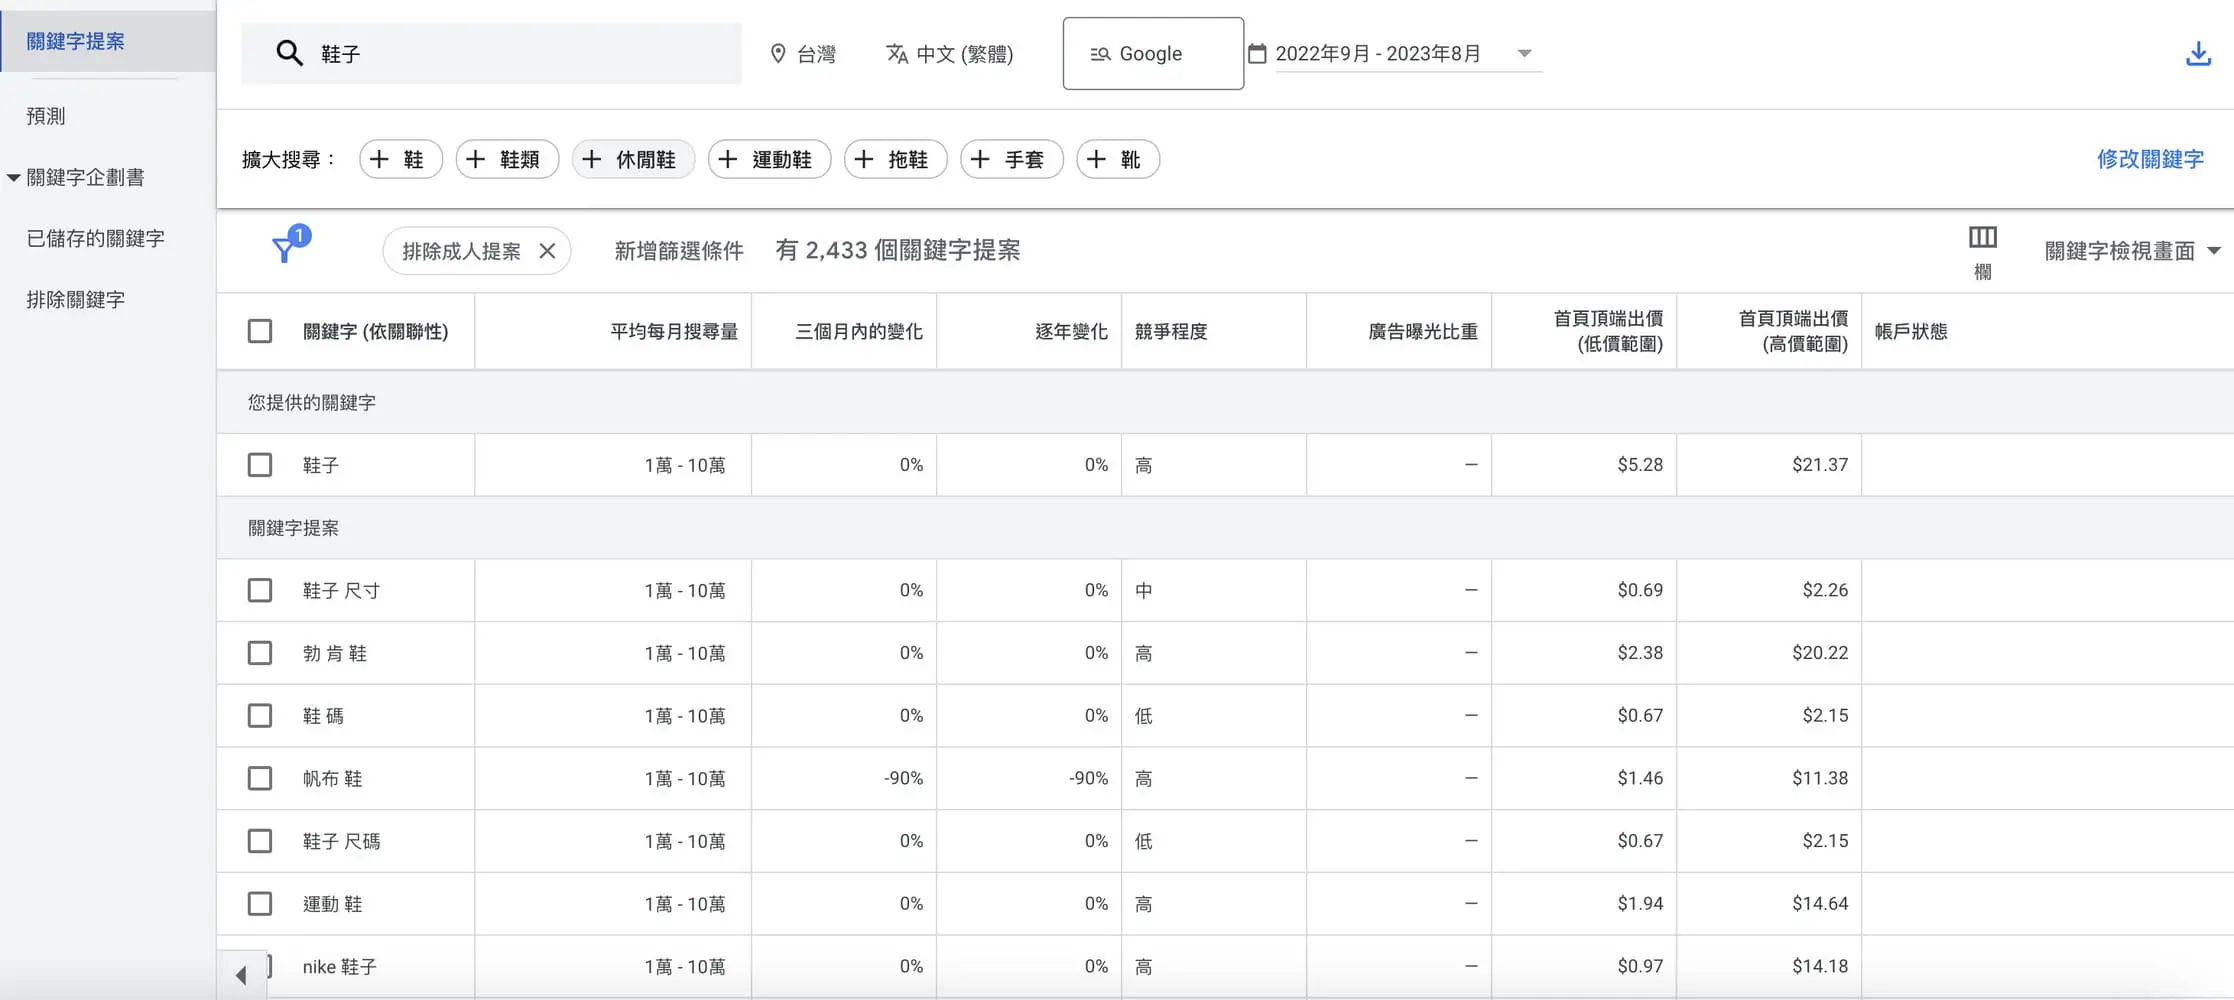This screenshot has height=1000, width=2234.
Task: Collapse the side panel arrow
Action: pos(241,975)
